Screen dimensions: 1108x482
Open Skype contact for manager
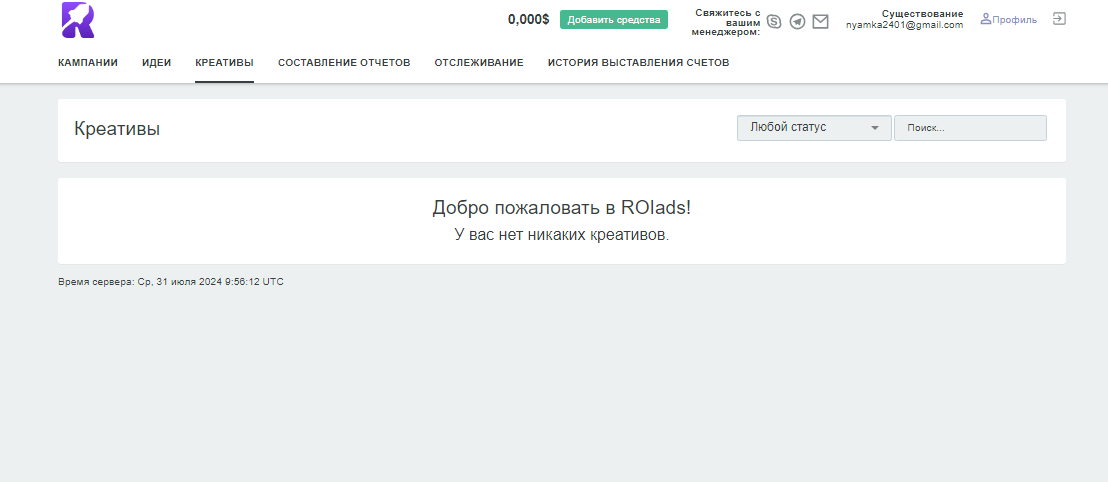(x=774, y=22)
